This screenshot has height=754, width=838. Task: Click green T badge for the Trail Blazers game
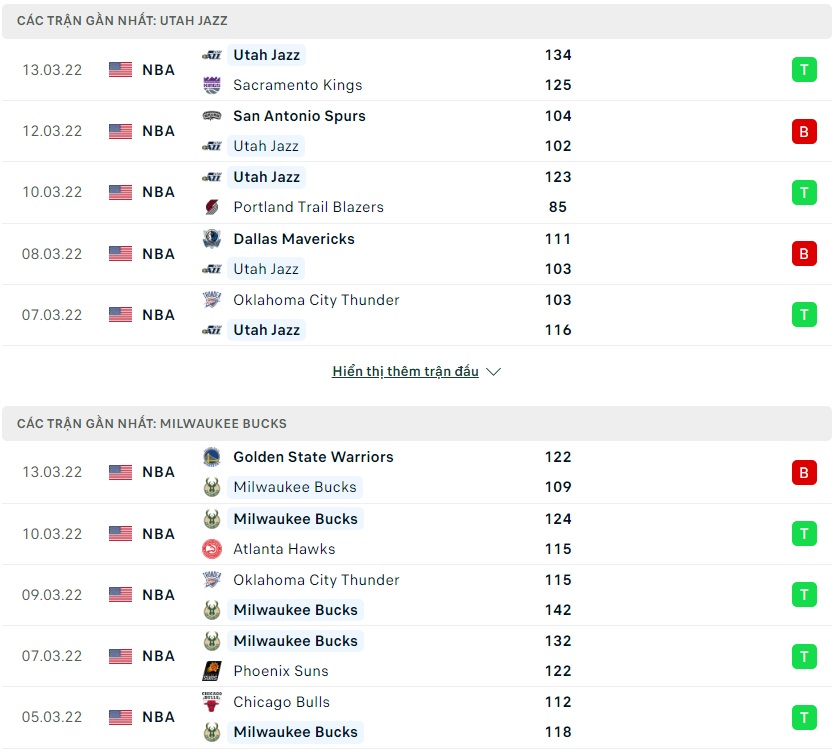804,192
